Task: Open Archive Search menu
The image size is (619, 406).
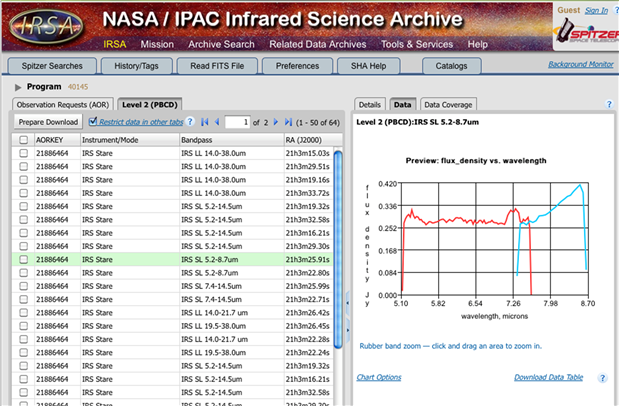Action: pyautogui.click(x=221, y=44)
